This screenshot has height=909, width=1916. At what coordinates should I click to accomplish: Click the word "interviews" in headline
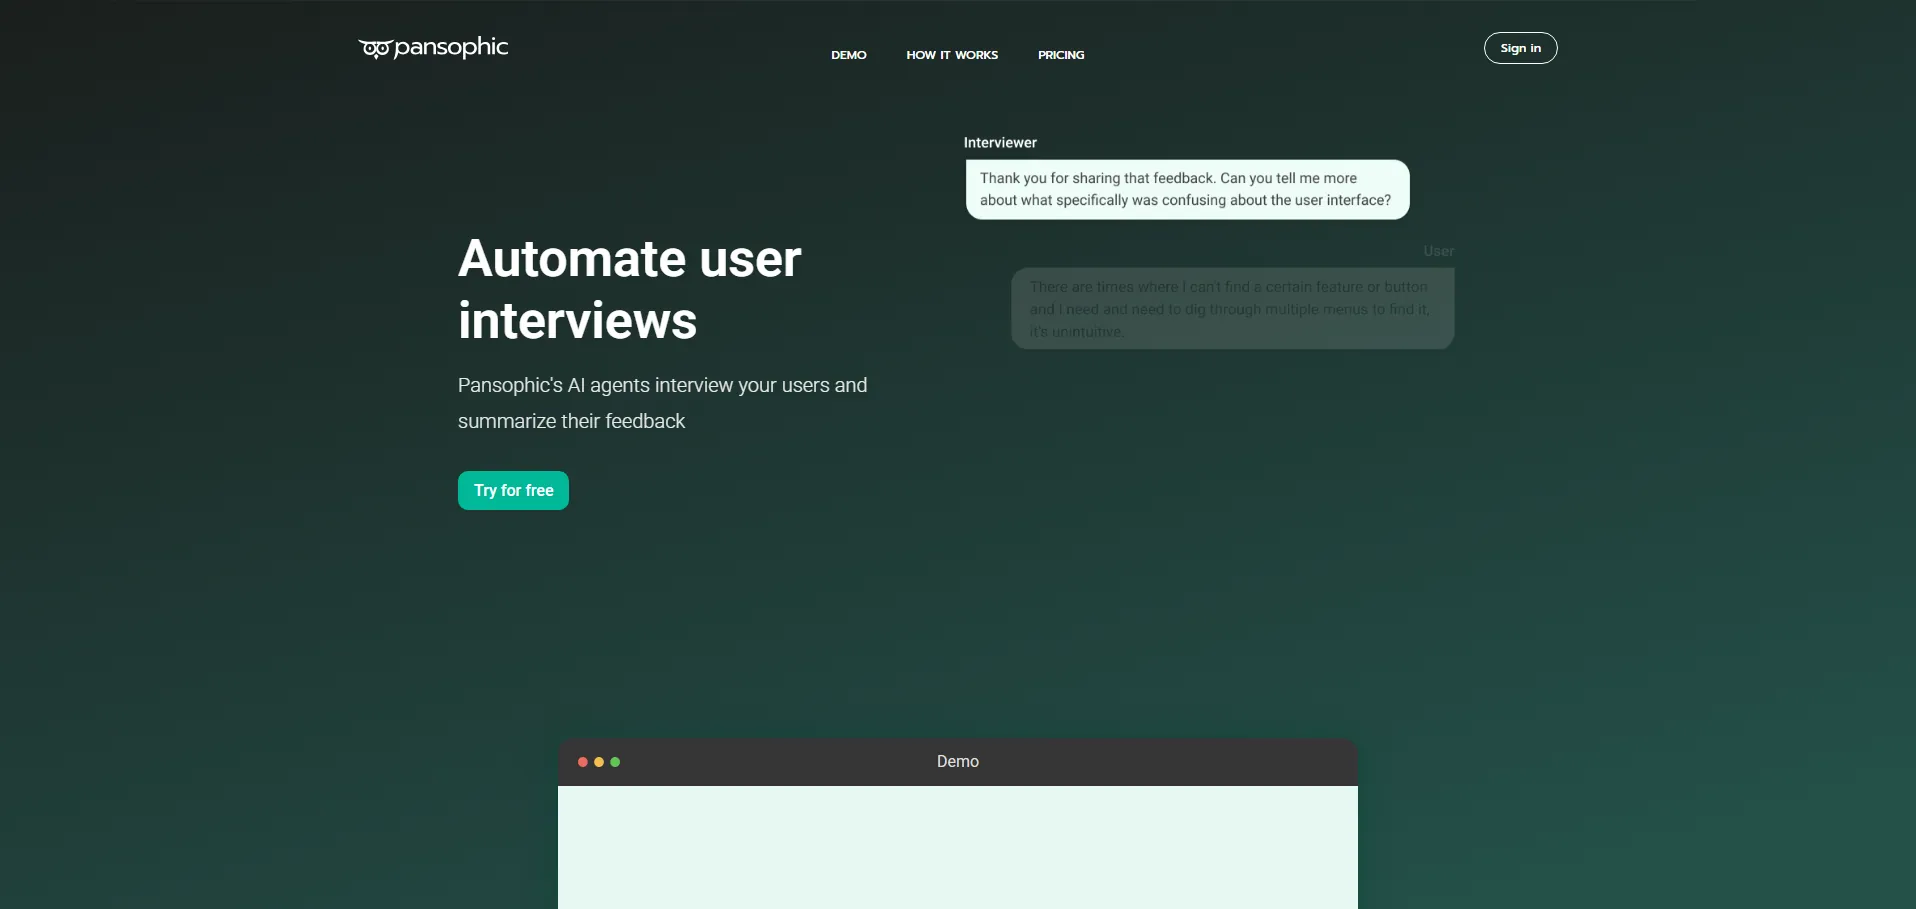[x=577, y=321]
